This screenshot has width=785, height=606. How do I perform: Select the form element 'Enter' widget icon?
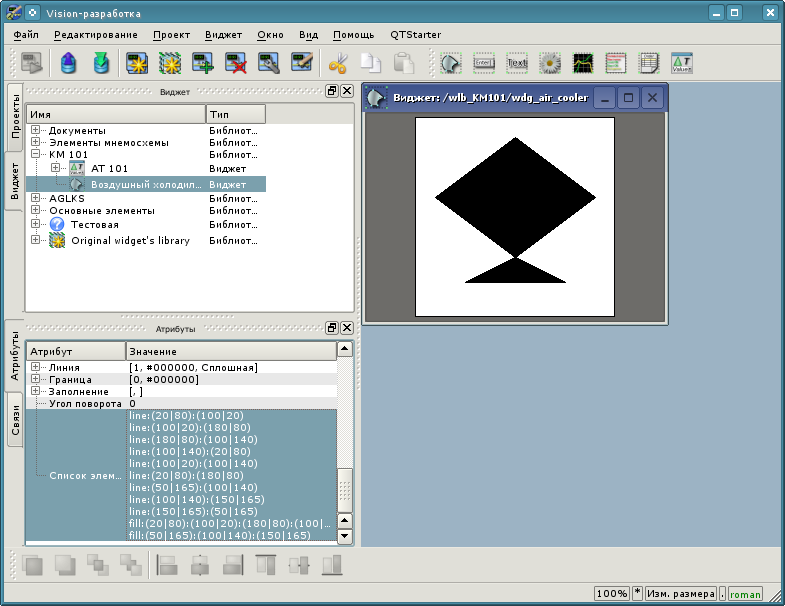484,64
